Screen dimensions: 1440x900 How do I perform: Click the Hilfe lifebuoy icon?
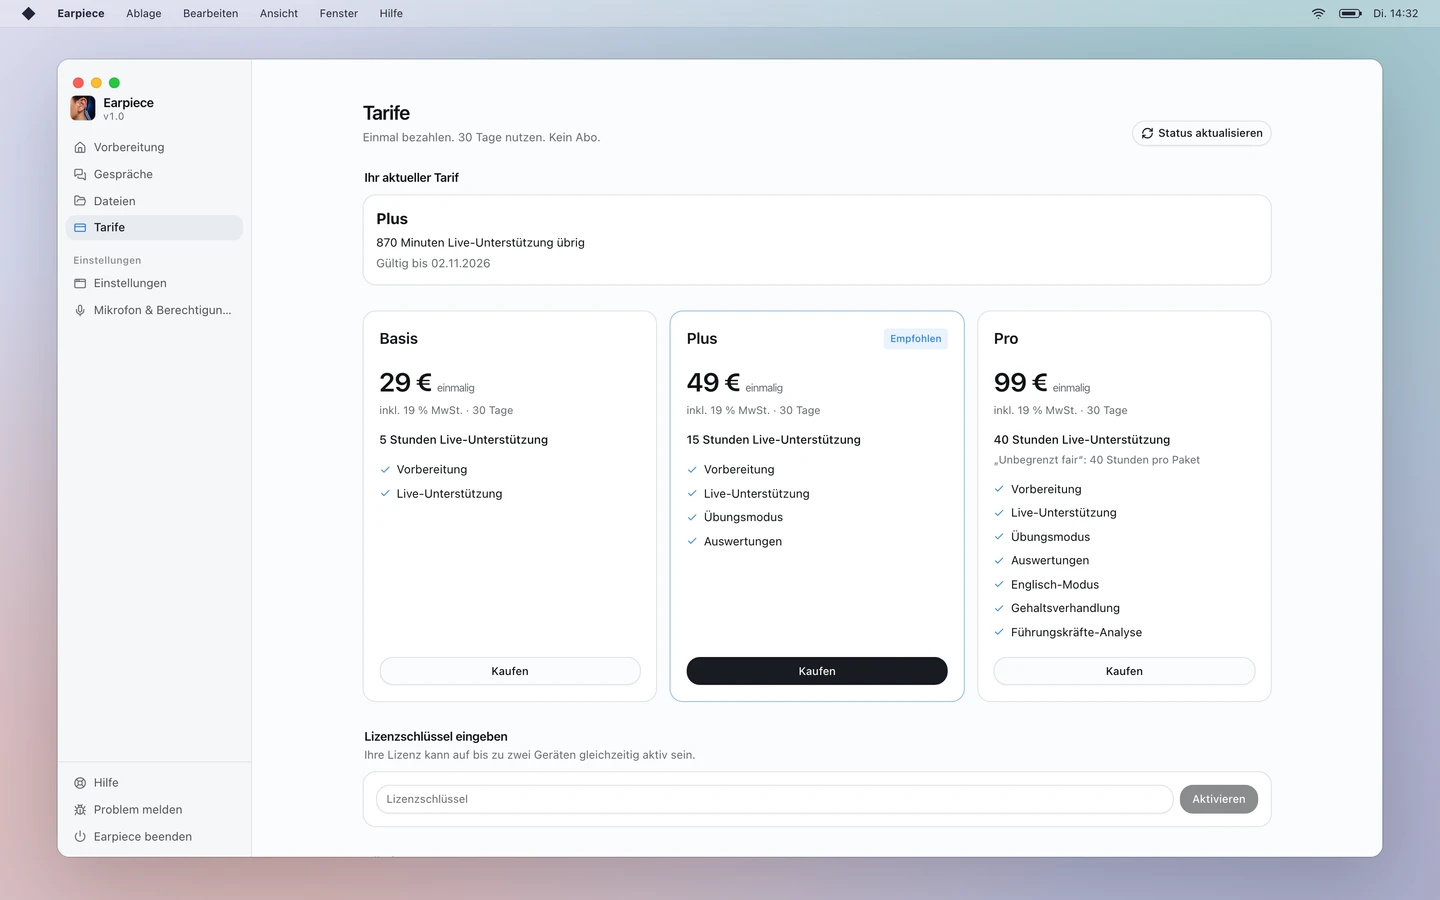(80, 783)
